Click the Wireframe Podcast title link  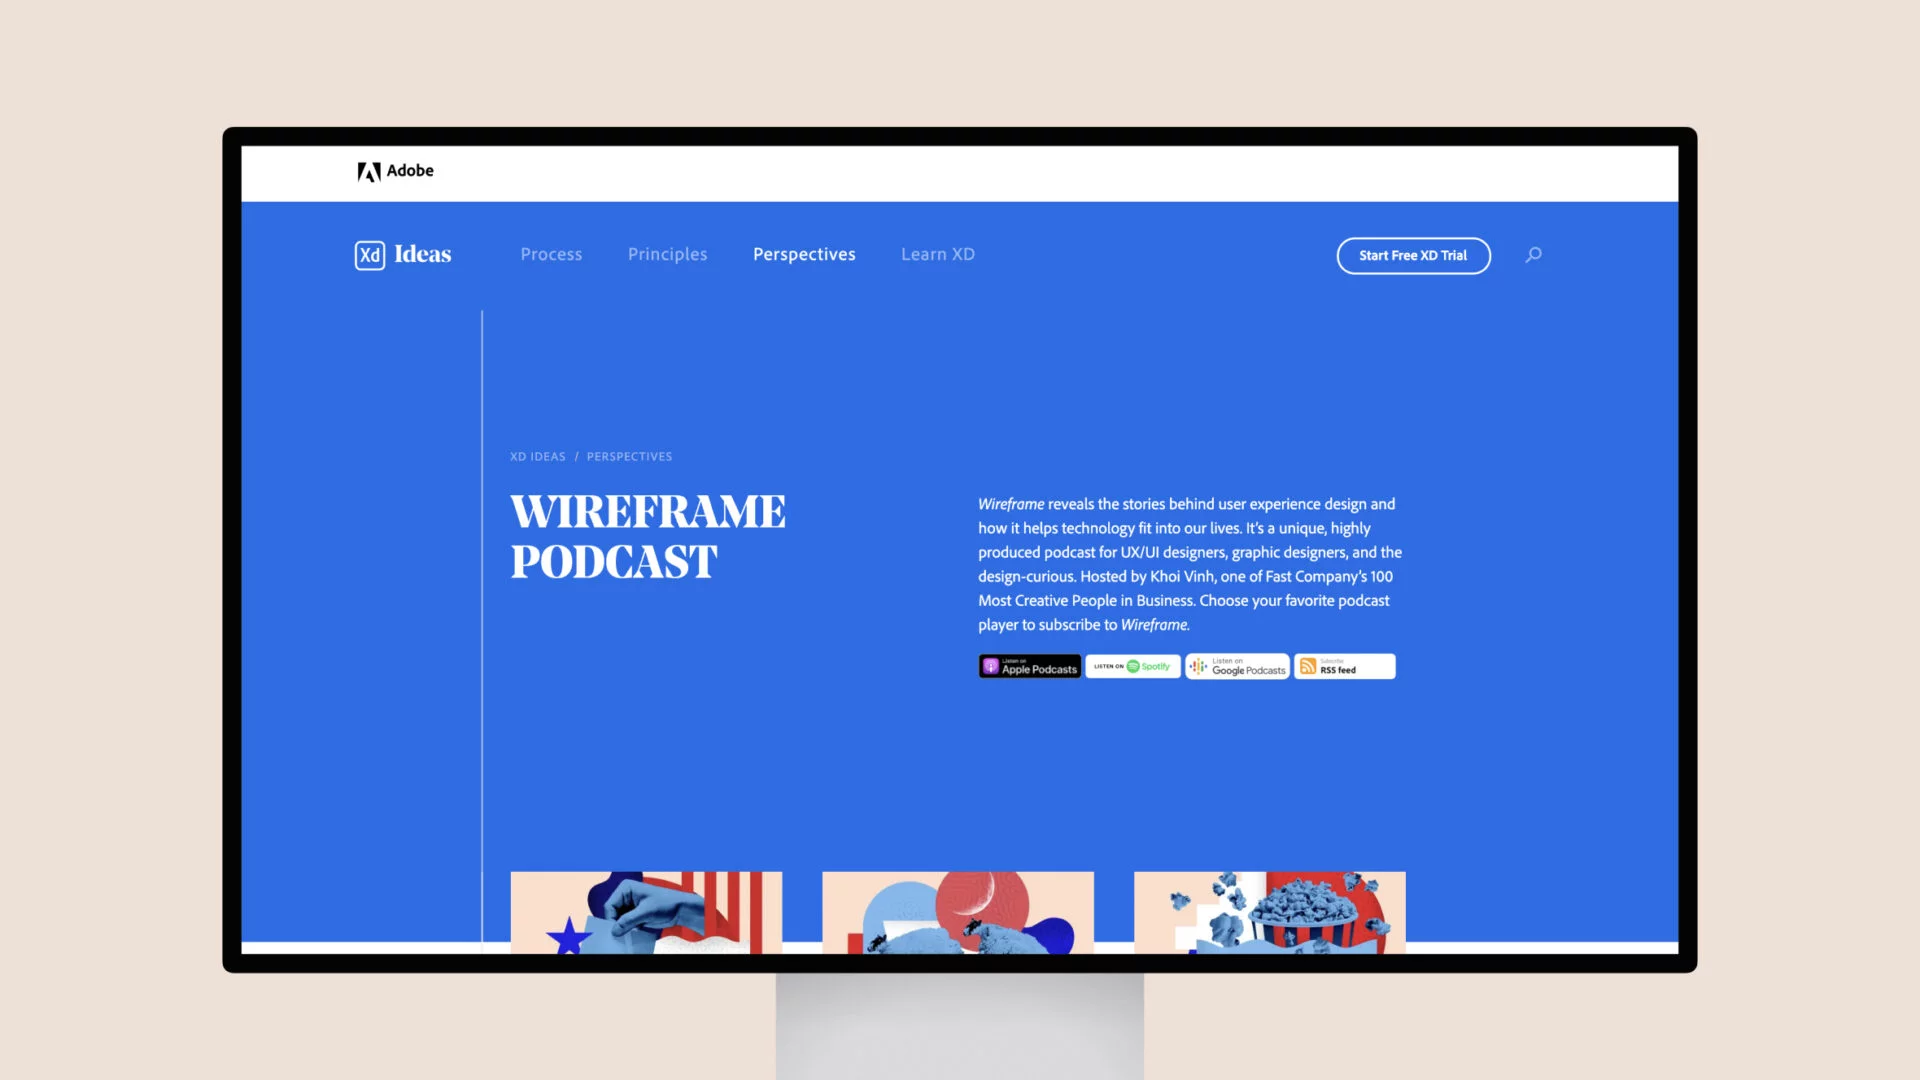click(646, 534)
